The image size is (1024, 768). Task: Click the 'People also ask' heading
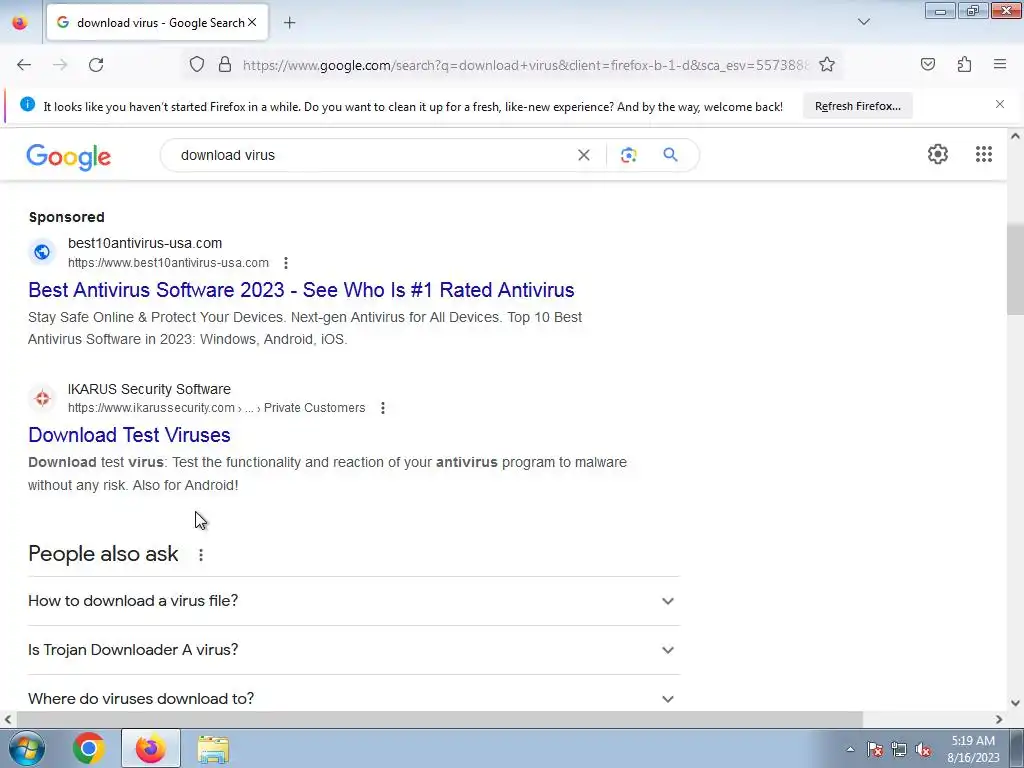(103, 554)
